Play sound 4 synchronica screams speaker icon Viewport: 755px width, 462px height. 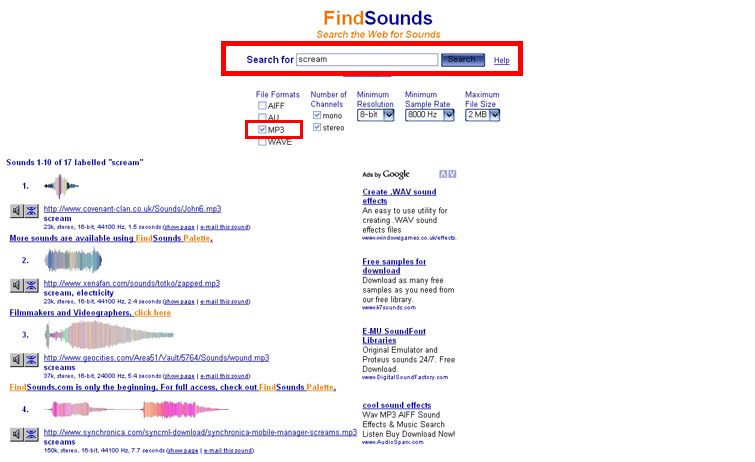[x=17, y=434]
